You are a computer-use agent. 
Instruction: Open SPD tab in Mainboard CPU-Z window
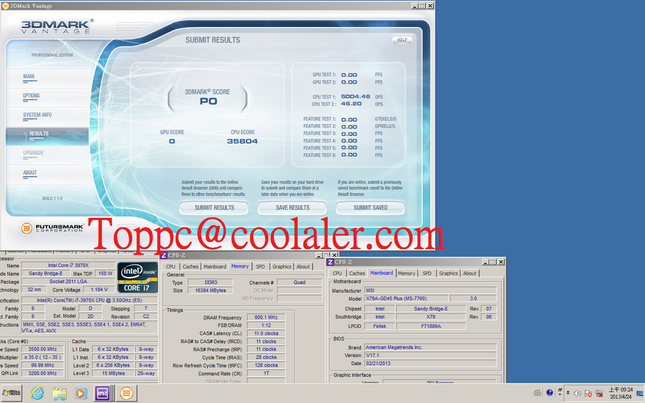pyautogui.click(x=427, y=273)
